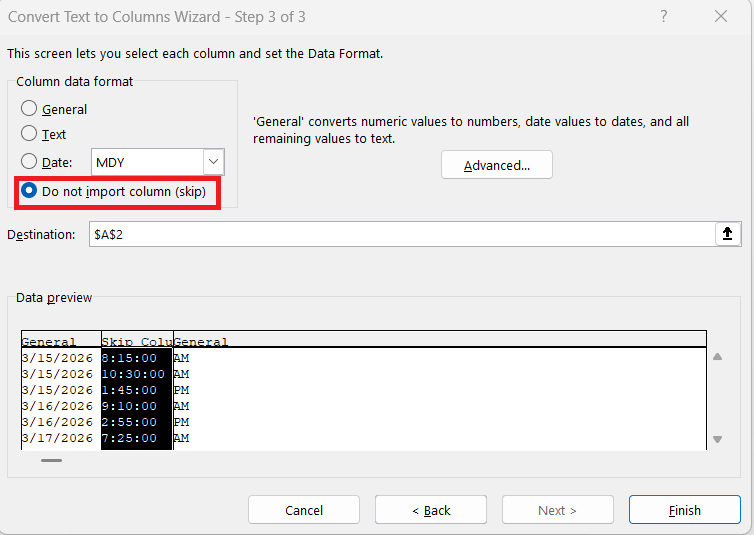Image resolution: width=754 pixels, height=535 pixels.
Task: Select the last General column header
Action: tap(201, 342)
